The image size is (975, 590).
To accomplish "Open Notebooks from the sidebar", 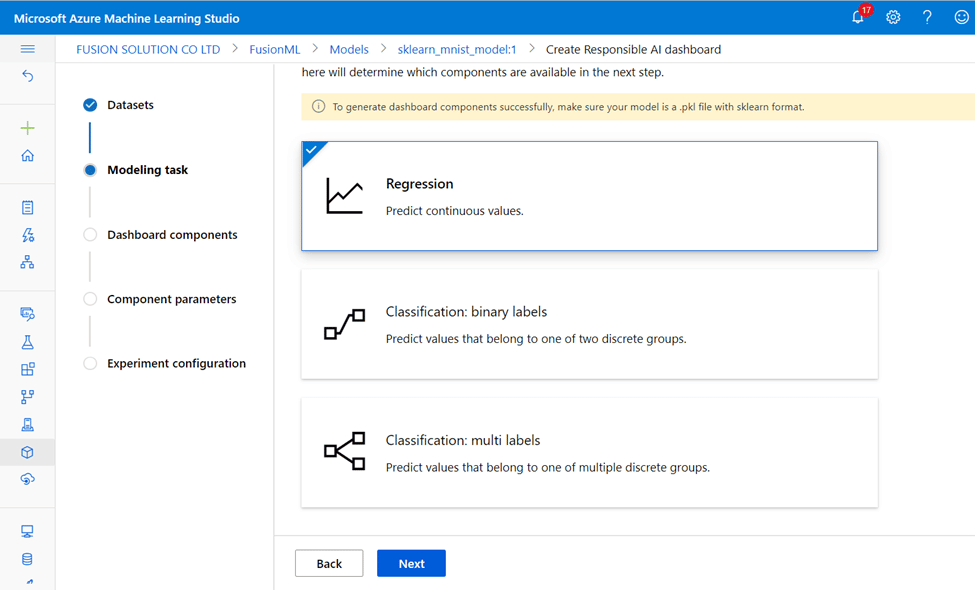I will pos(27,208).
